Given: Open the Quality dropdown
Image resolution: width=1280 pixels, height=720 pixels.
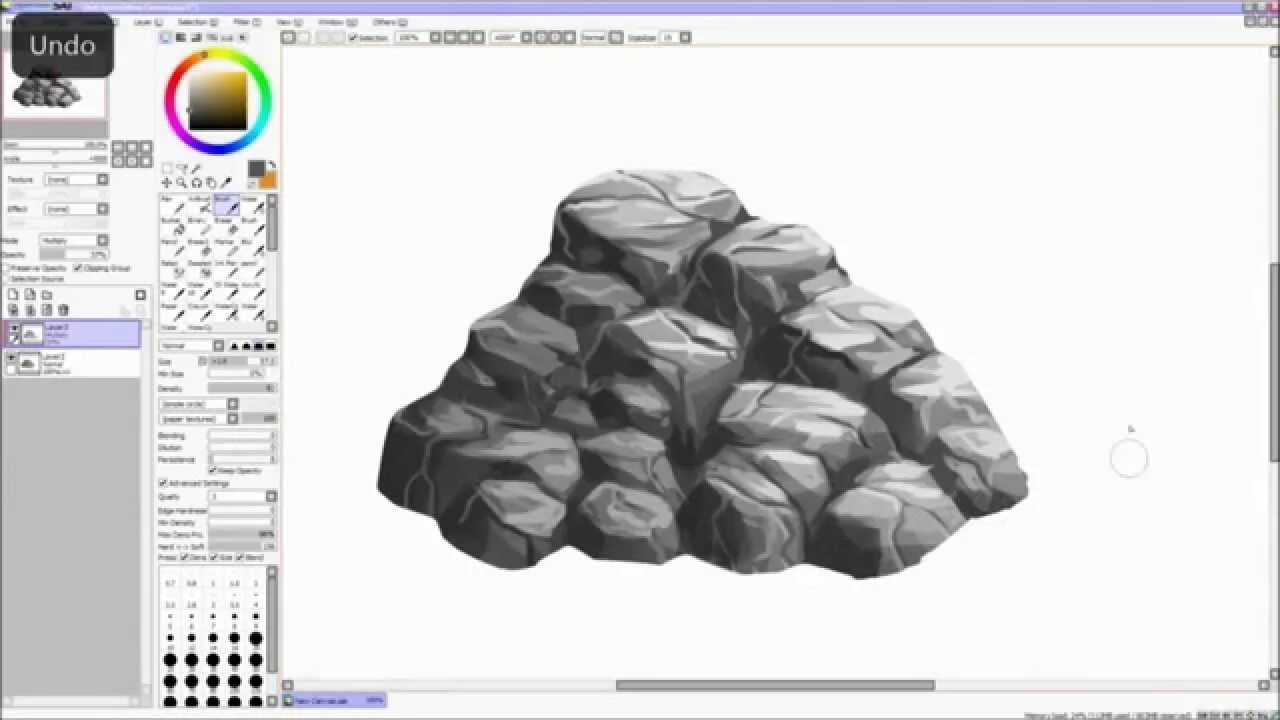Looking at the screenshot, I should (242, 496).
